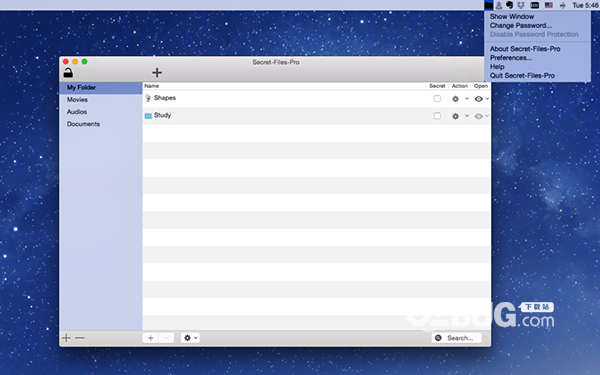Click the Secret-Files-Pro menu bar icon

coord(489,5)
